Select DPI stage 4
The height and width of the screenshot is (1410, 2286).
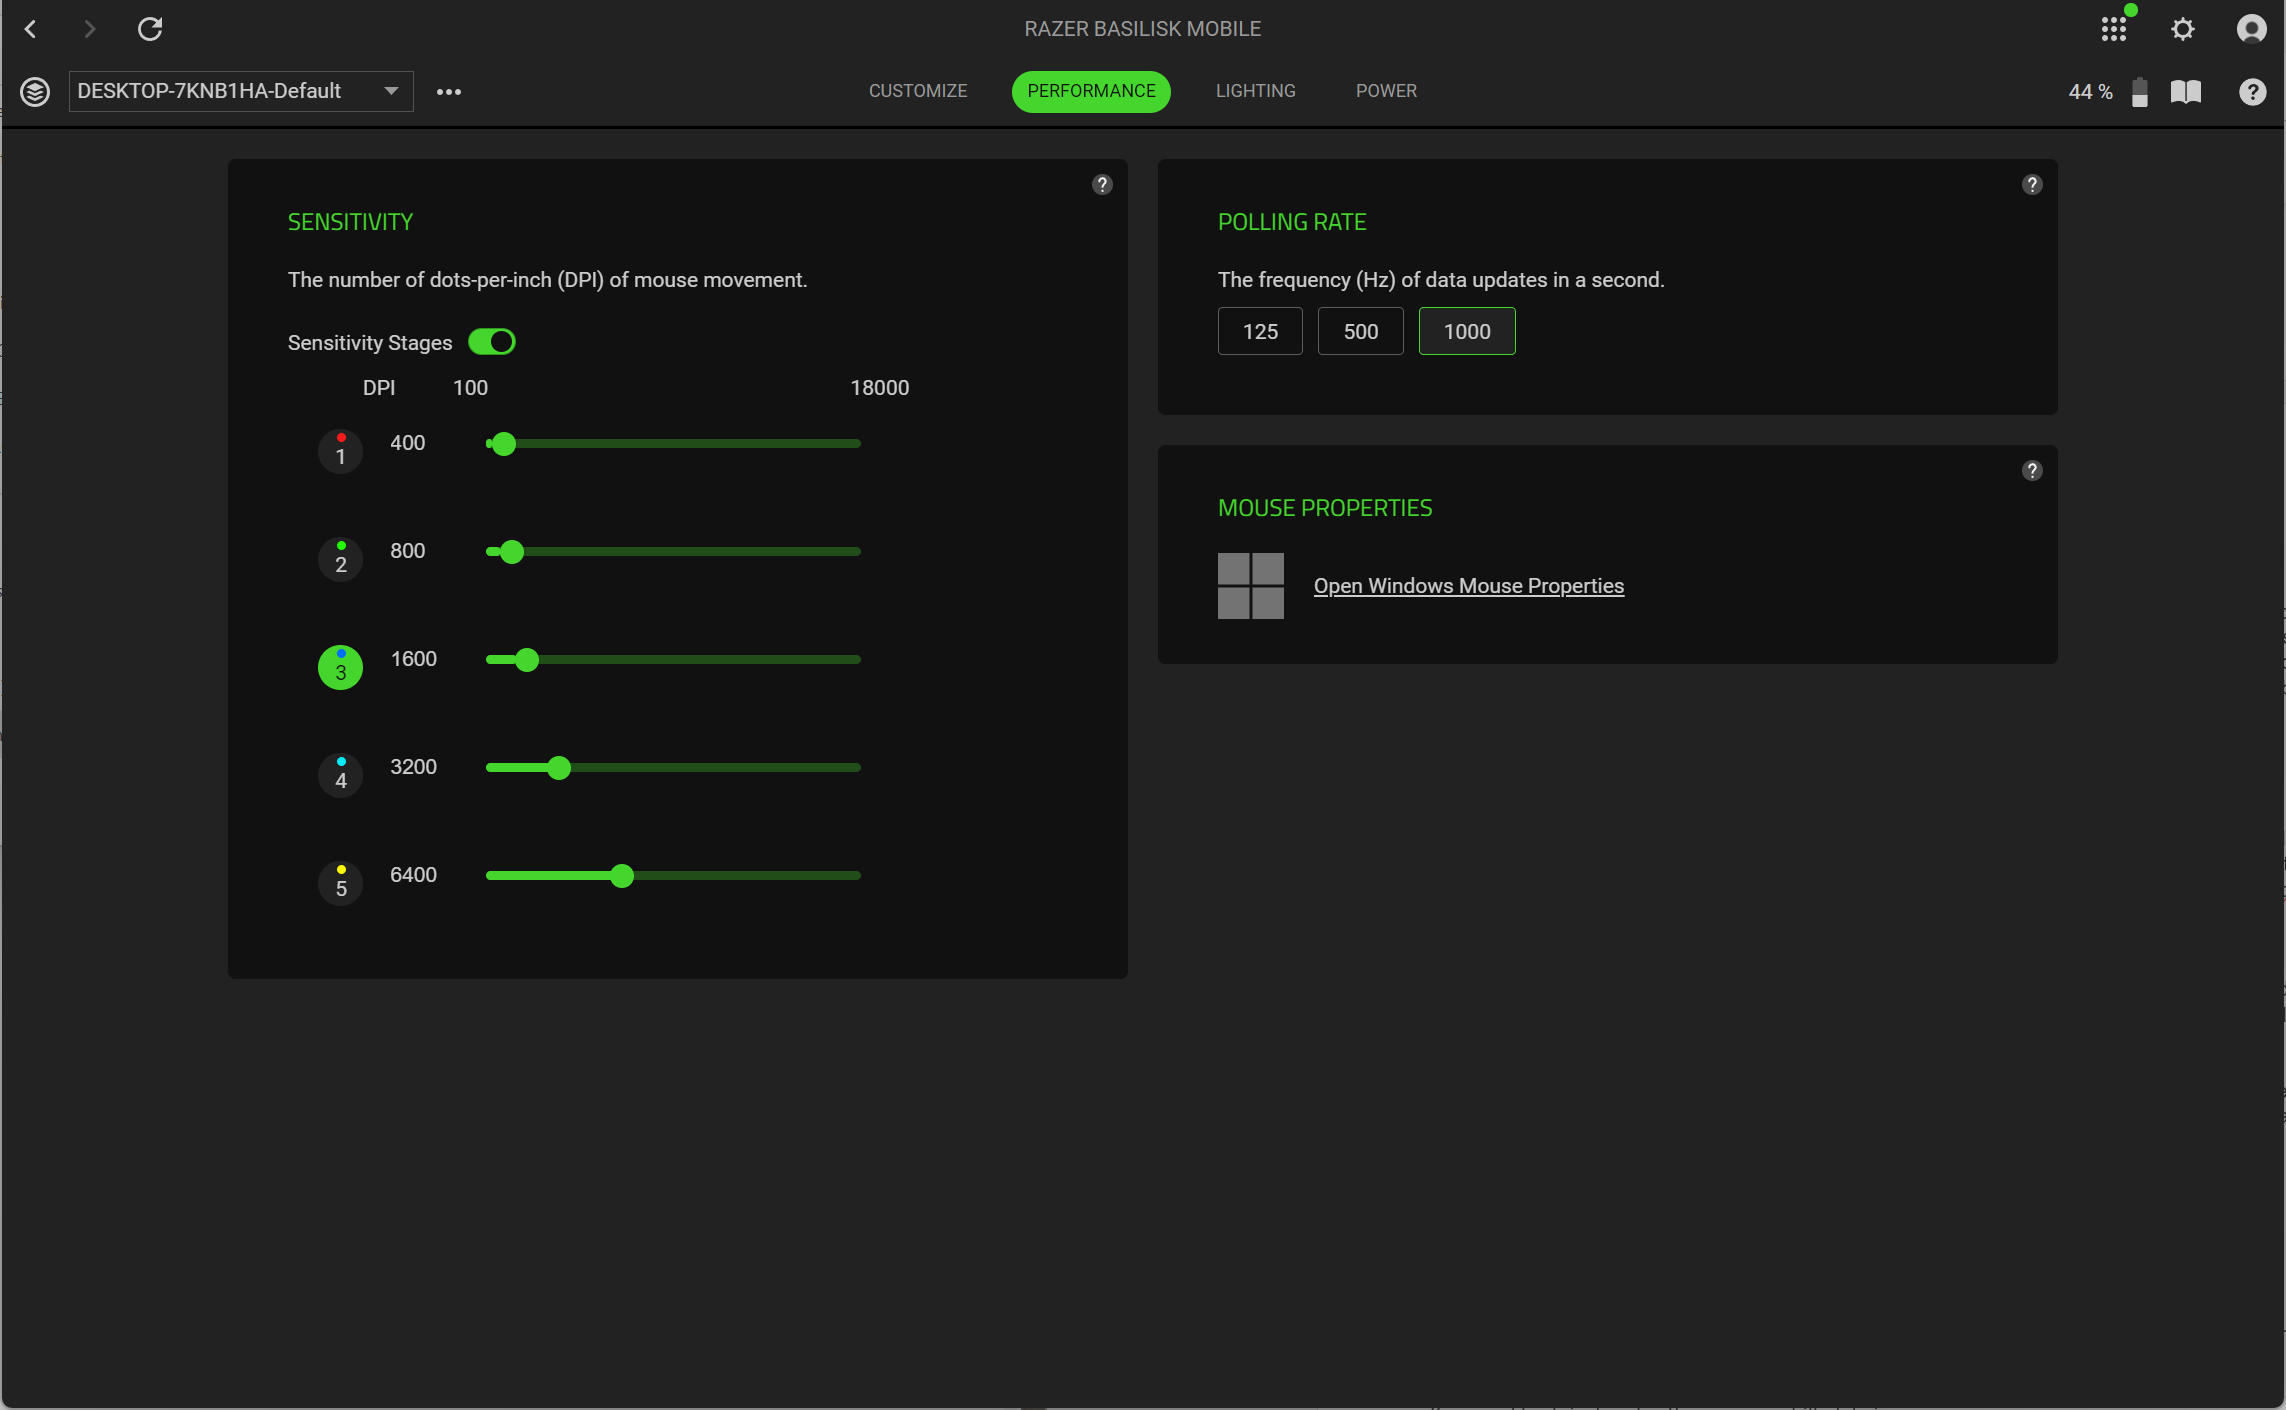341,775
